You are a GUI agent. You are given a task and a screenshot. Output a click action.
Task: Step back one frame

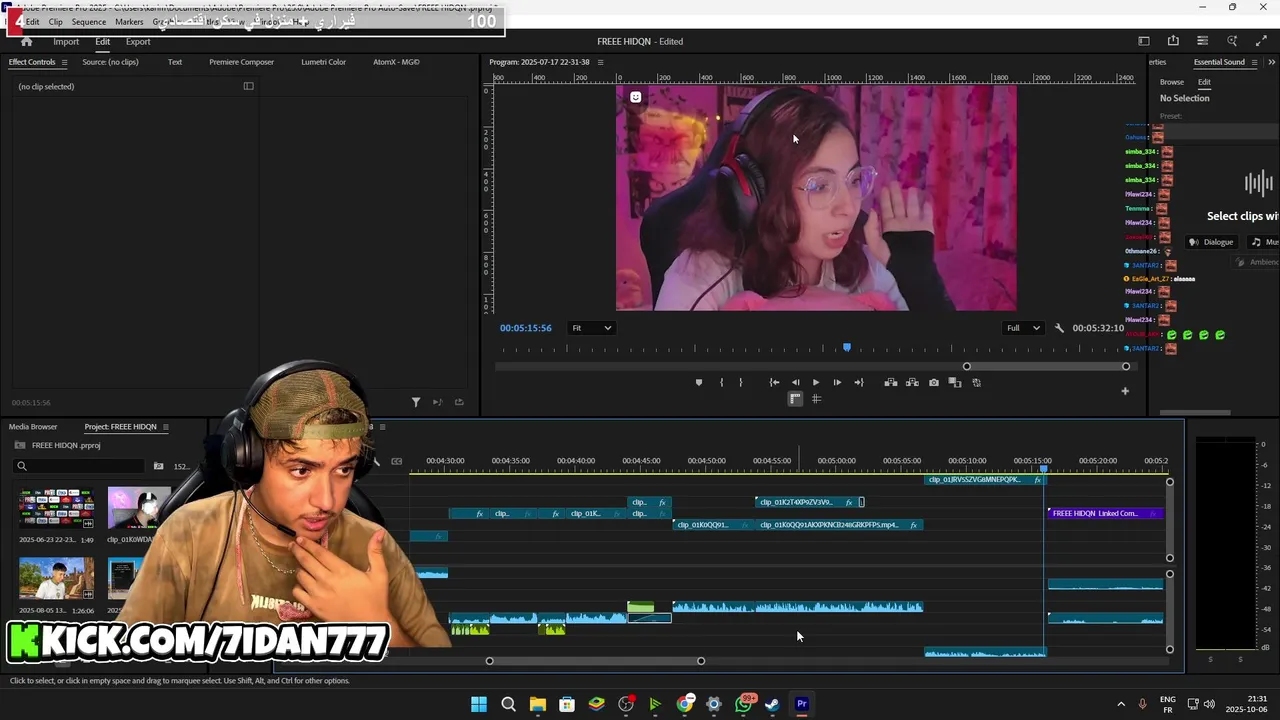[x=795, y=382]
